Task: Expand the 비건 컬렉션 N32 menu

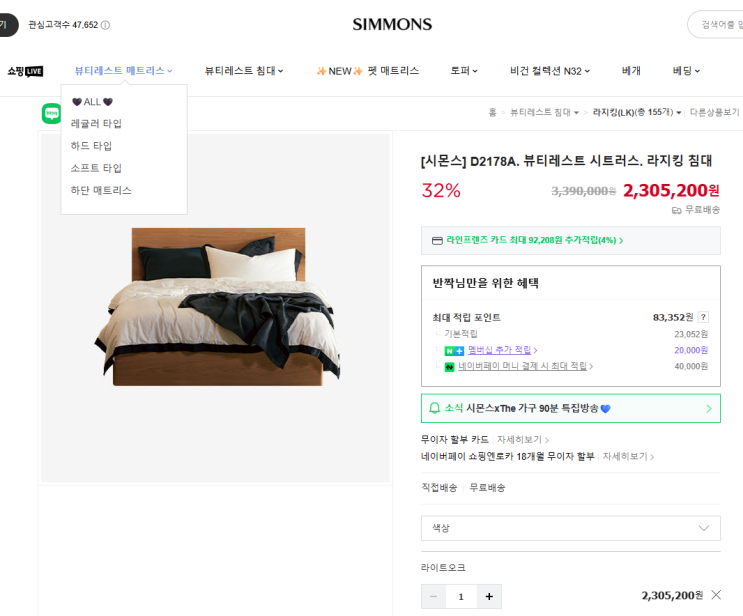Action: tap(550, 71)
